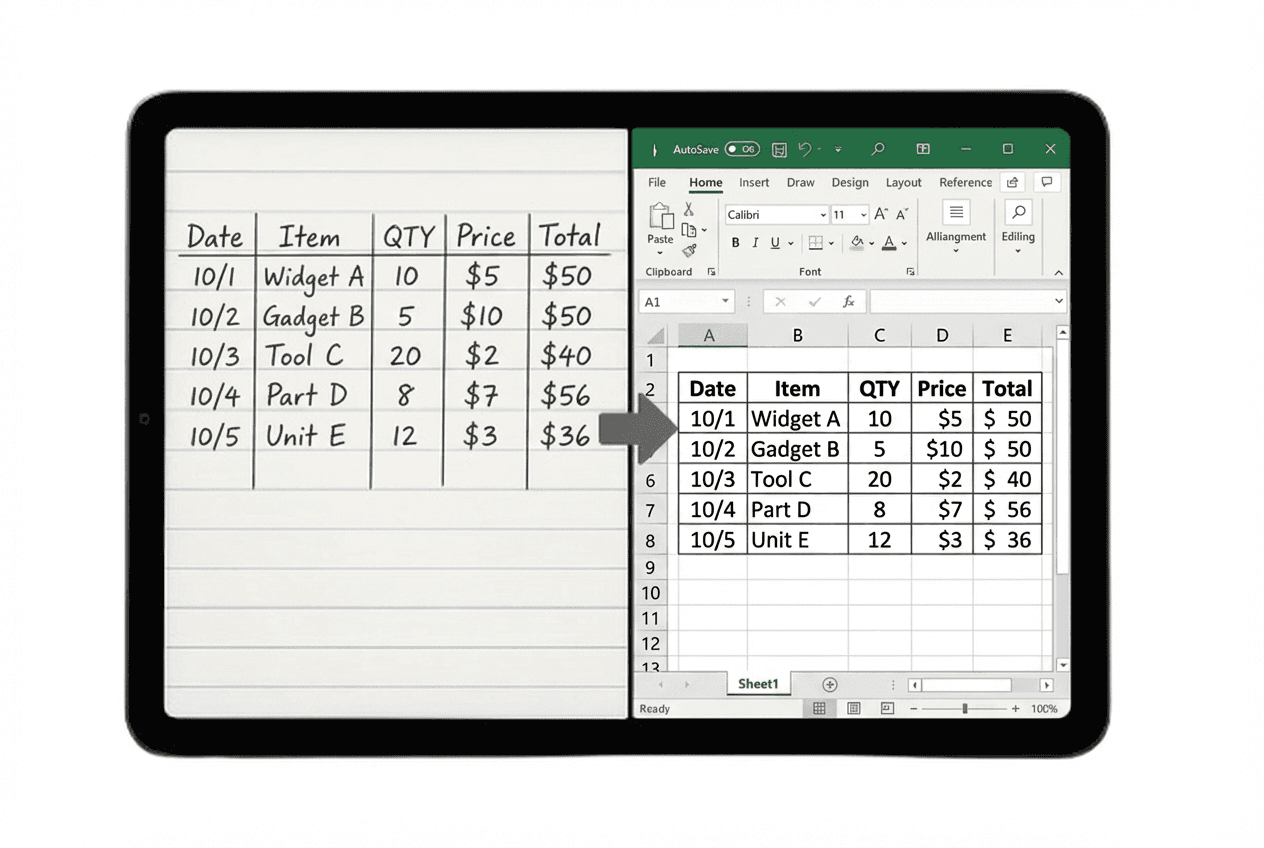The image size is (1264, 848).
Task: Click the New Sheet plus button
Action: [x=829, y=684]
